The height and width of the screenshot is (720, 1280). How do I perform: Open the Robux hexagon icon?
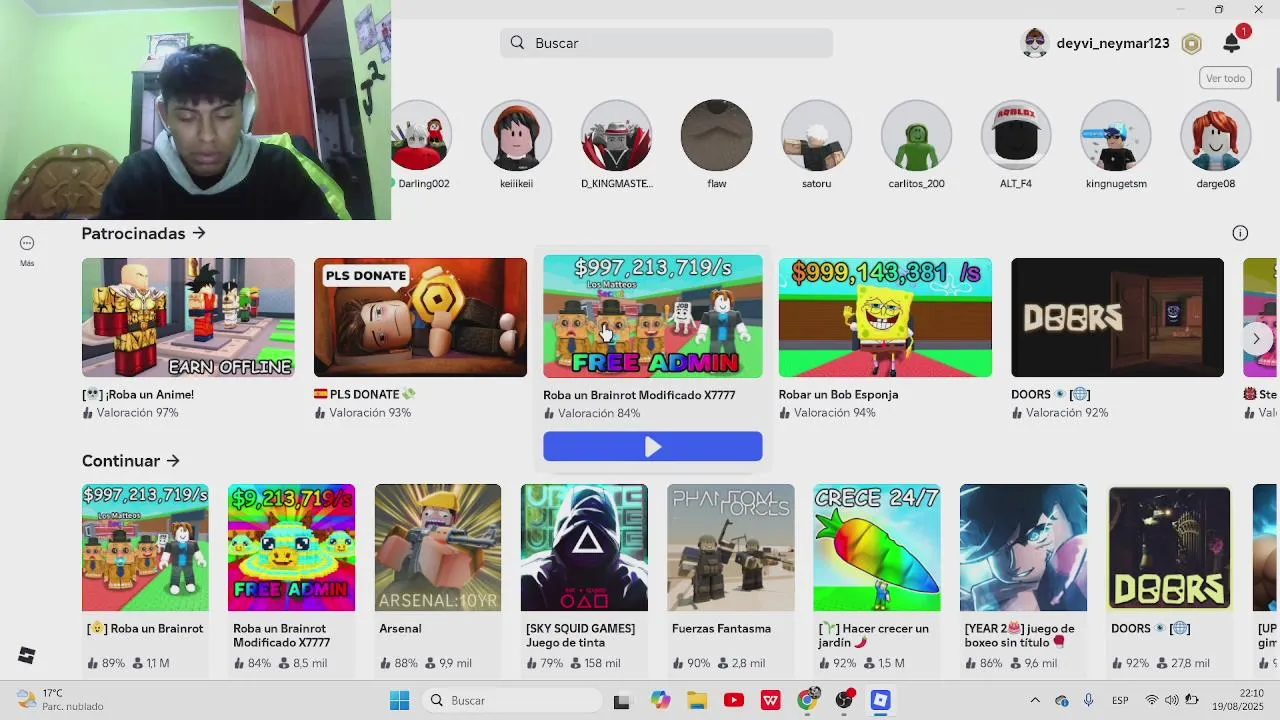(x=1191, y=44)
